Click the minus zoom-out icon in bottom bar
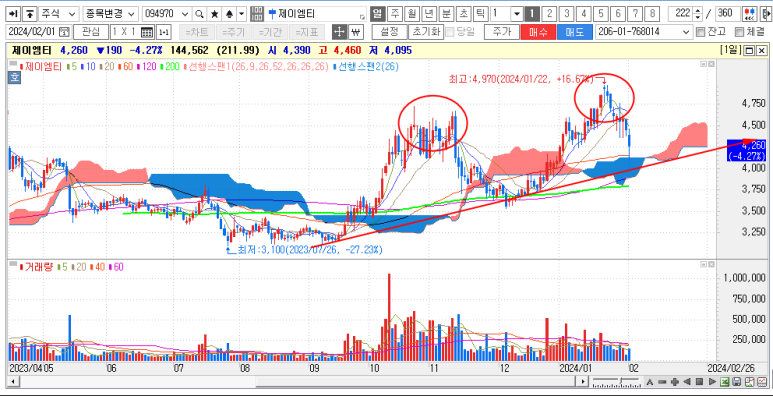The height and width of the screenshot is (396, 773). point(662,382)
